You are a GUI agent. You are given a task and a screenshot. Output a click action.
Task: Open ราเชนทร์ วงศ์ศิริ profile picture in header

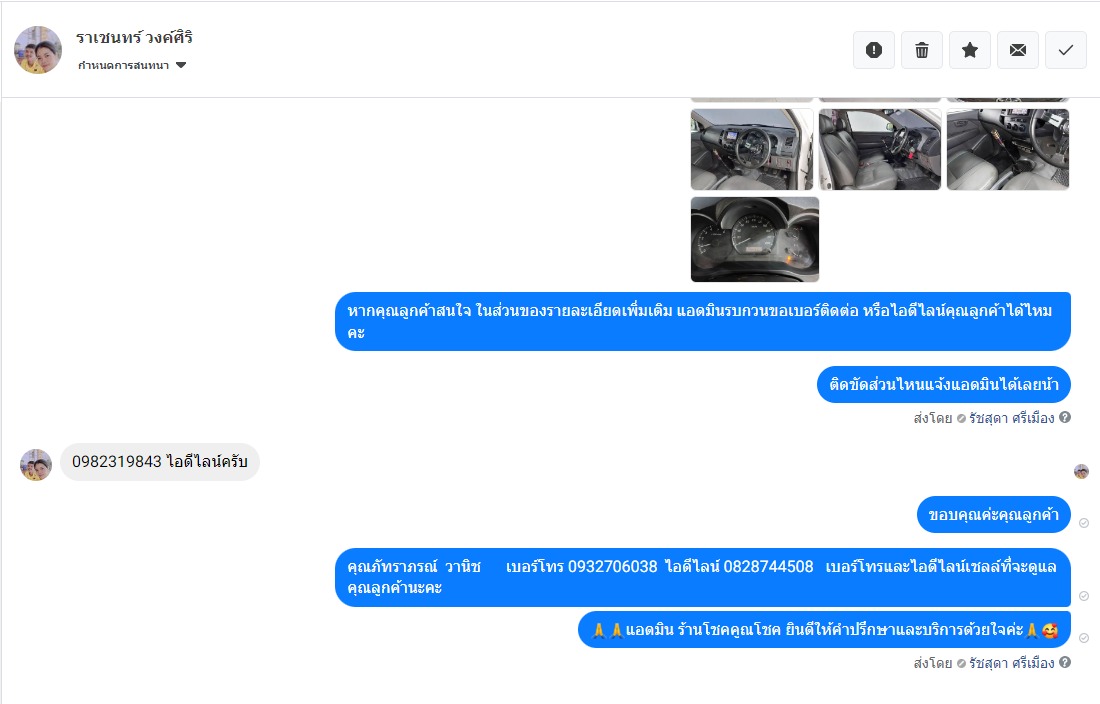pos(38,50)
